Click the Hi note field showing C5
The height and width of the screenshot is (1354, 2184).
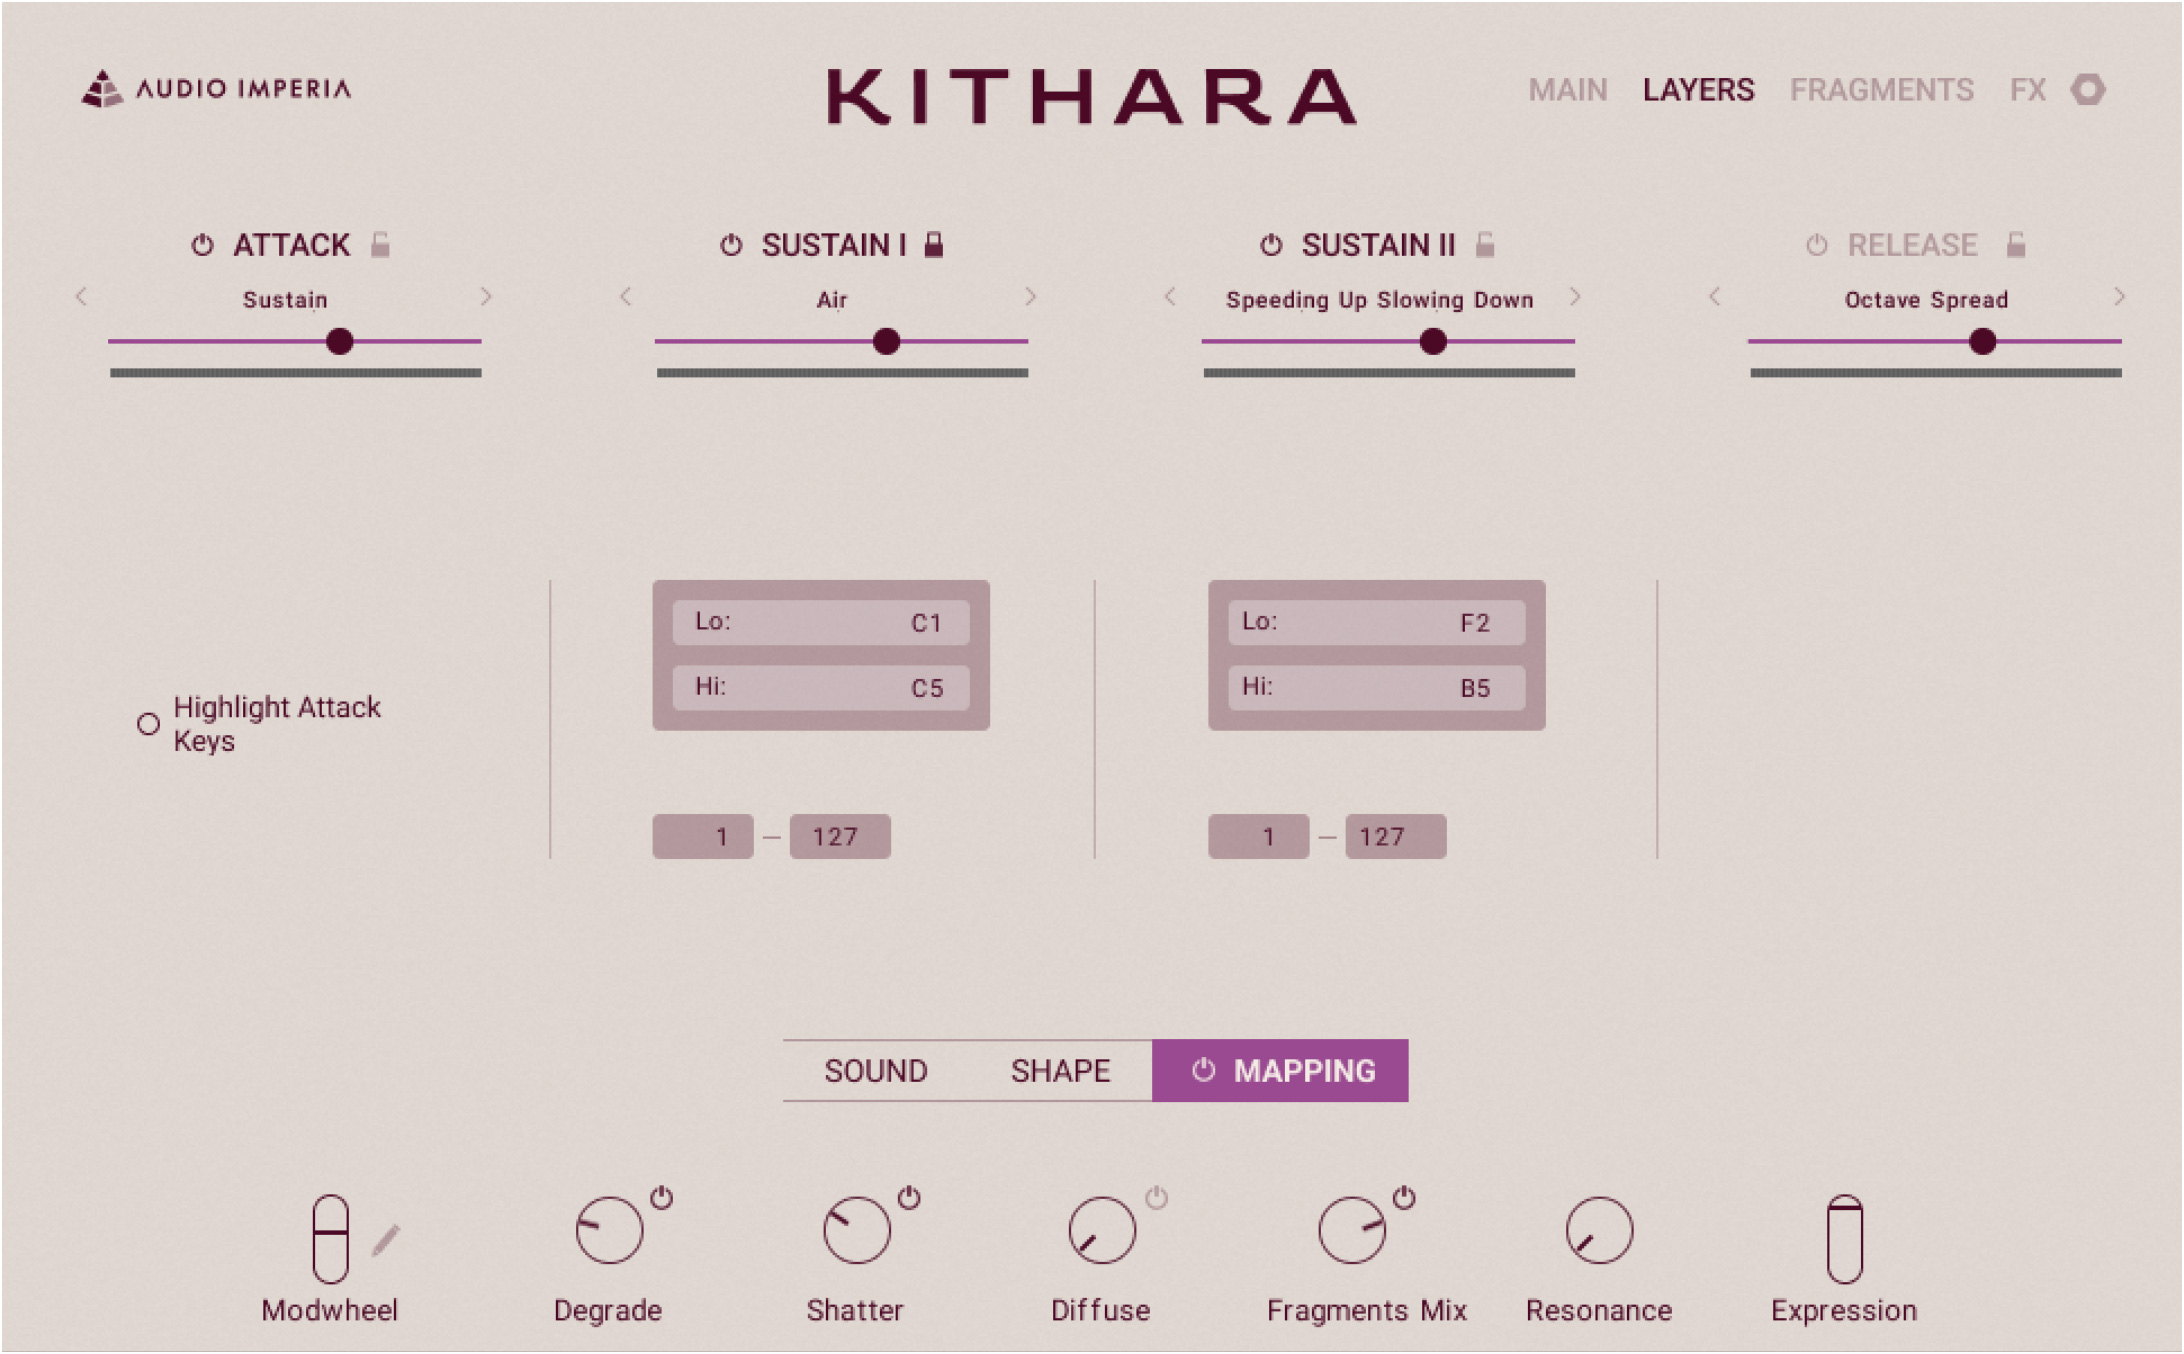(820, 688)
